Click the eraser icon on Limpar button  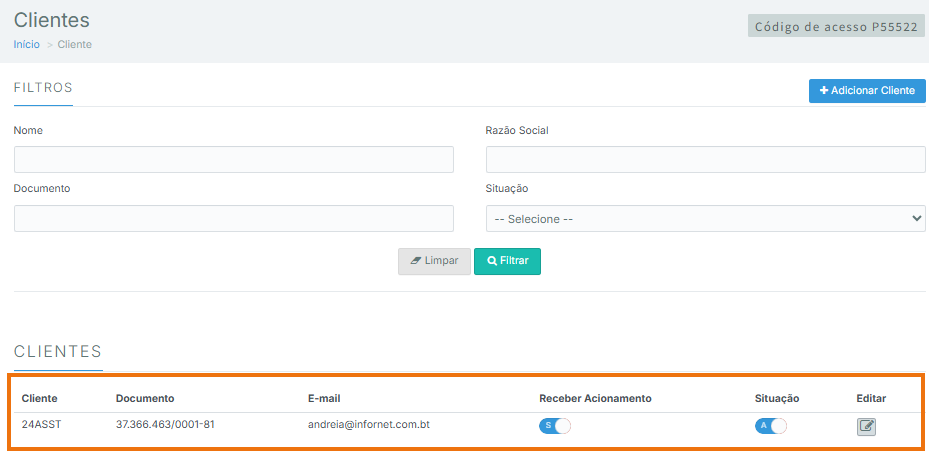point(415,261)
